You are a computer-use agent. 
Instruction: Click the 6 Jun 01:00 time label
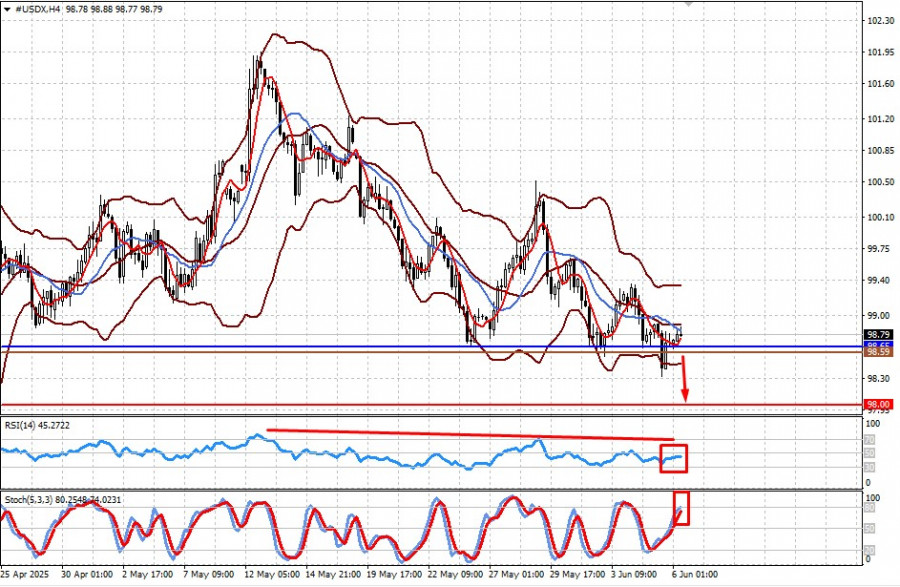(695, 574)
